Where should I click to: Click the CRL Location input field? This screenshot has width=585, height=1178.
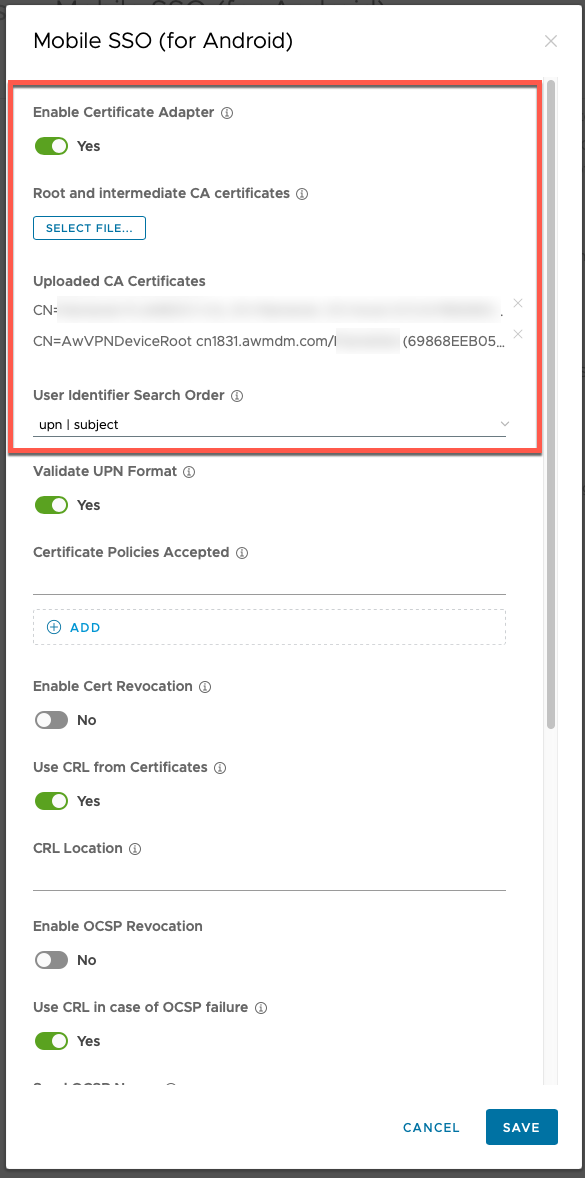[270, 877]
